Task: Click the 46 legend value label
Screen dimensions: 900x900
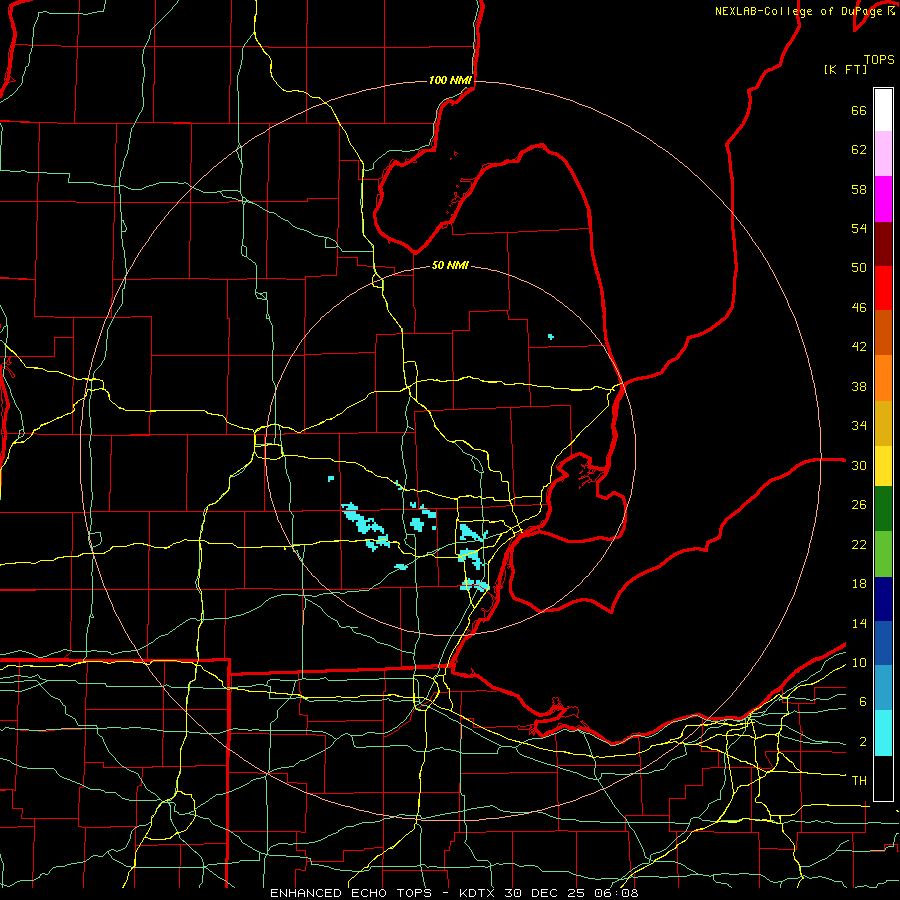Action: click(x=859, y=308)
